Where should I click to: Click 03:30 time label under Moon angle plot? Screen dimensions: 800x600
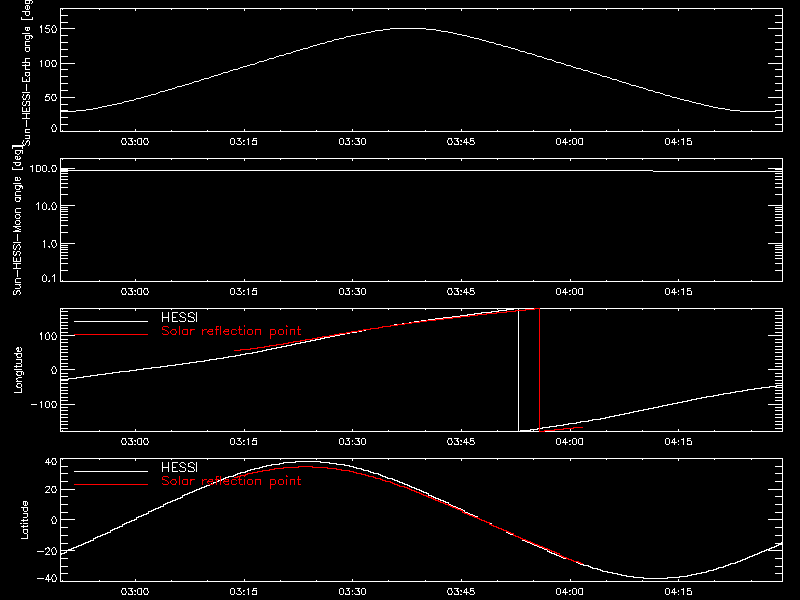click(x=352, y=292)
